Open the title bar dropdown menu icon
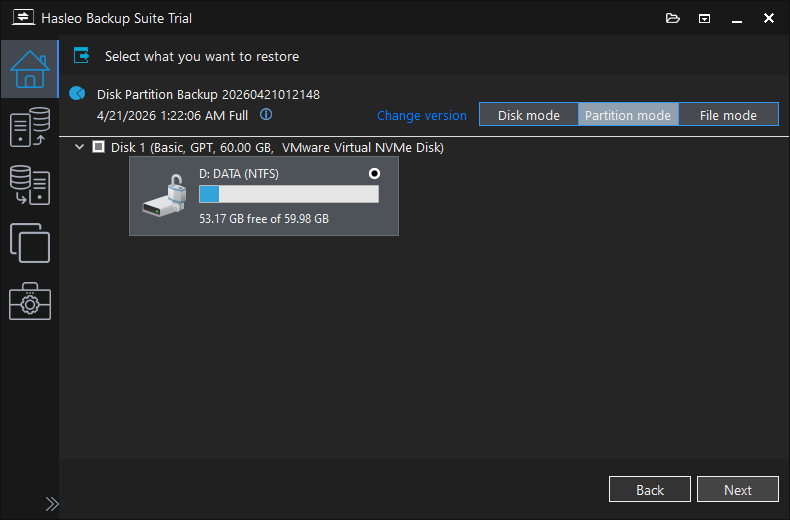The image size is (790, 520). tap(704, 19)
